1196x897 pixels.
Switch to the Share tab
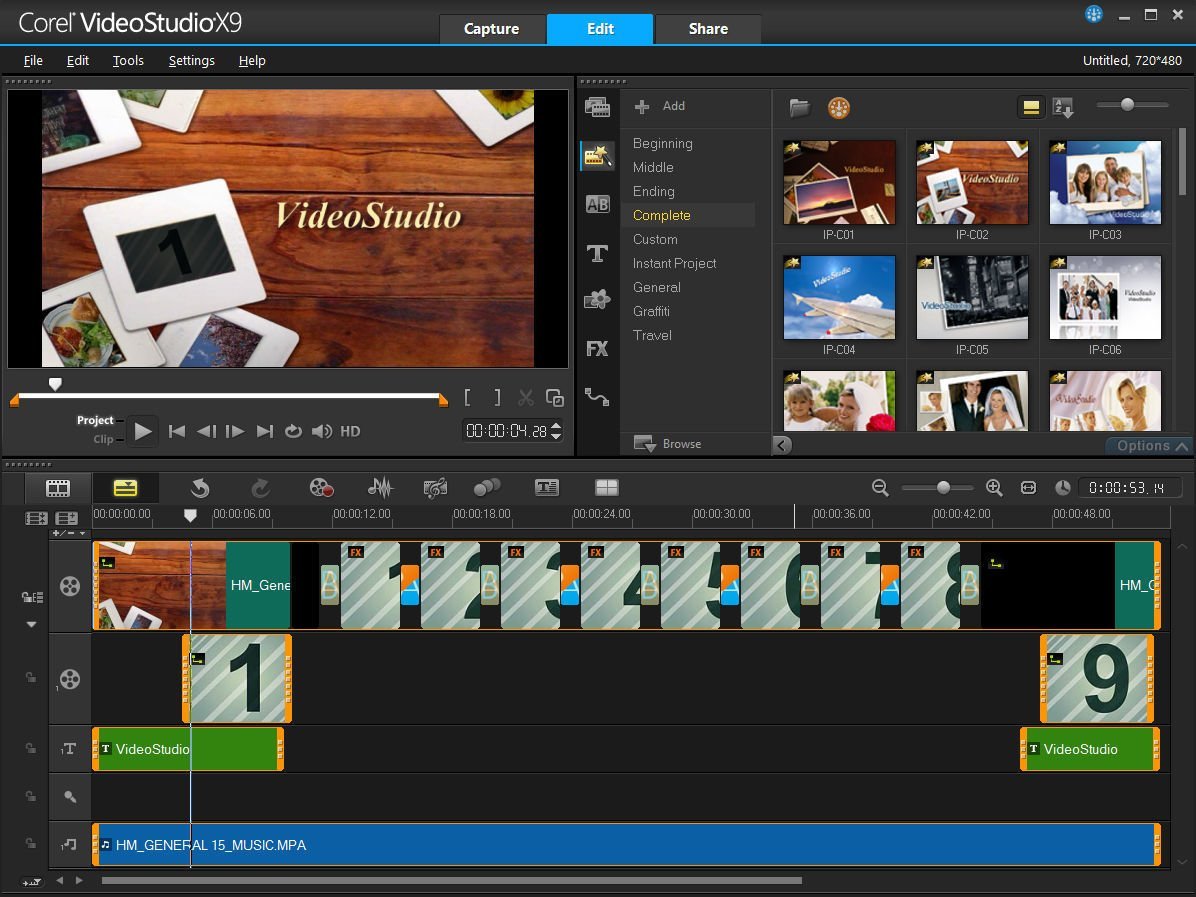pos(708,29)
